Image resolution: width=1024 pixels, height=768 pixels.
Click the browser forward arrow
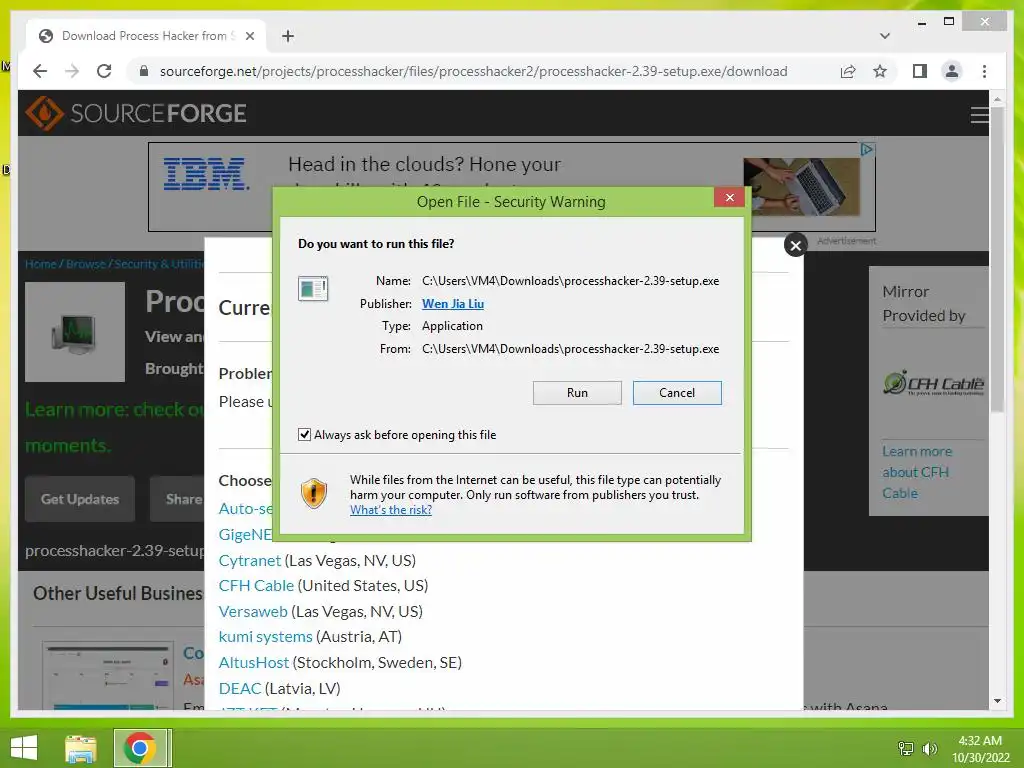click(x=72, y=71)
